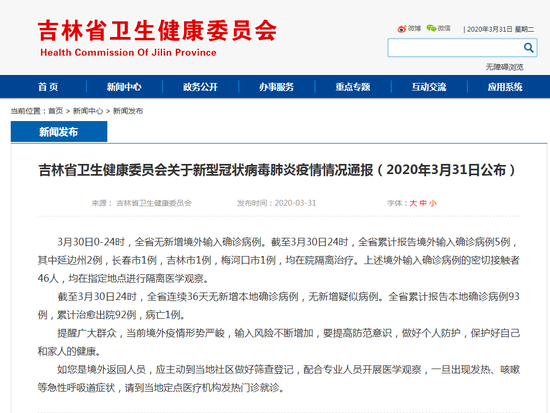Click the WeChat icon in header

[x=431, y=28]
